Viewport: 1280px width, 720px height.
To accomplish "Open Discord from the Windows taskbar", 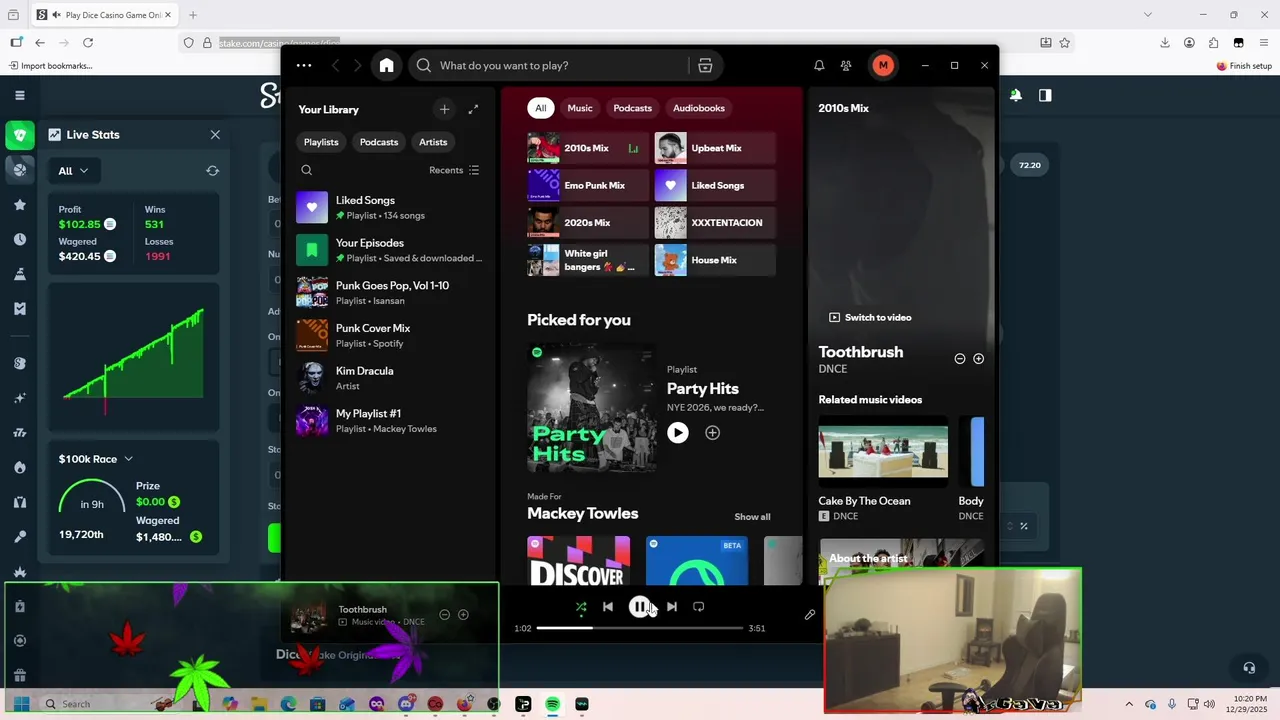I will point(405,704).
